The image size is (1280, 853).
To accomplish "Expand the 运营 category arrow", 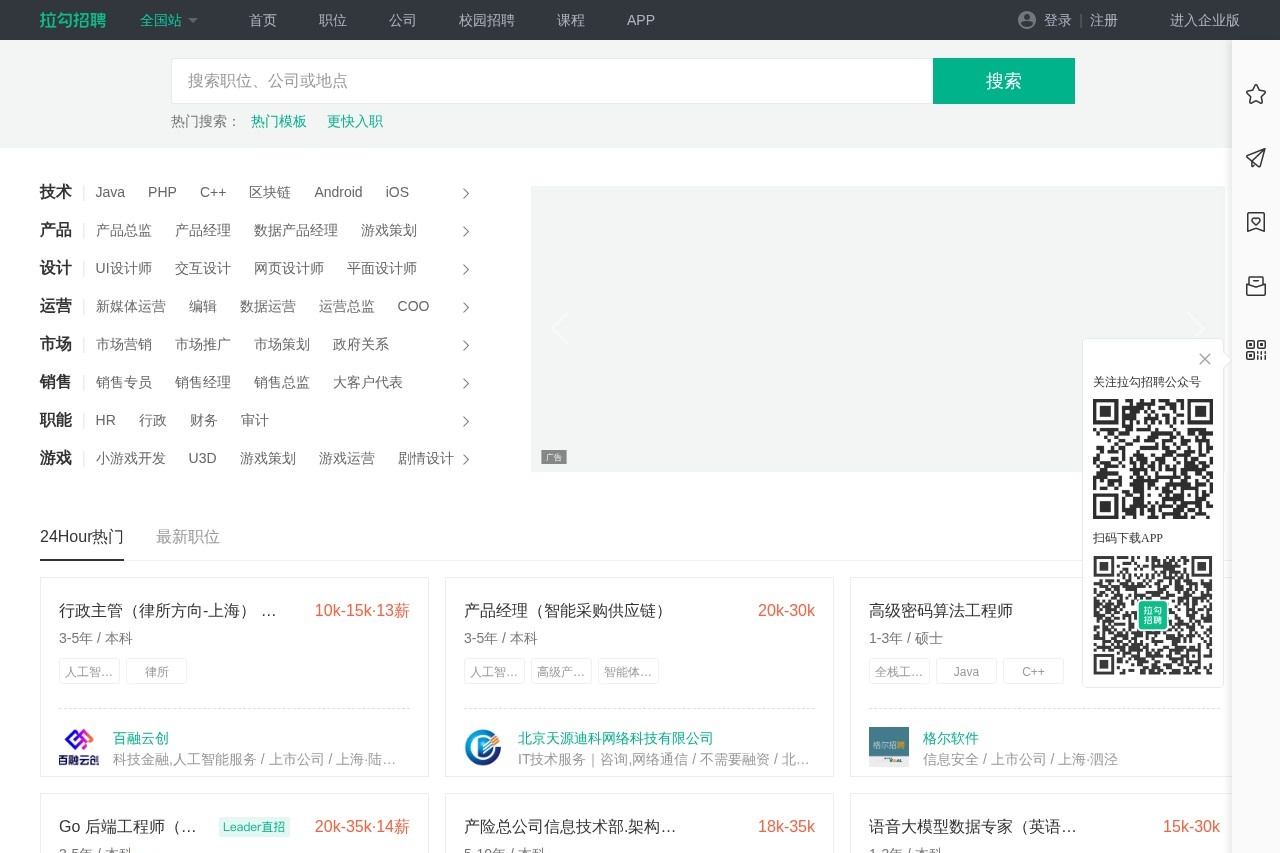I will 466,307.
